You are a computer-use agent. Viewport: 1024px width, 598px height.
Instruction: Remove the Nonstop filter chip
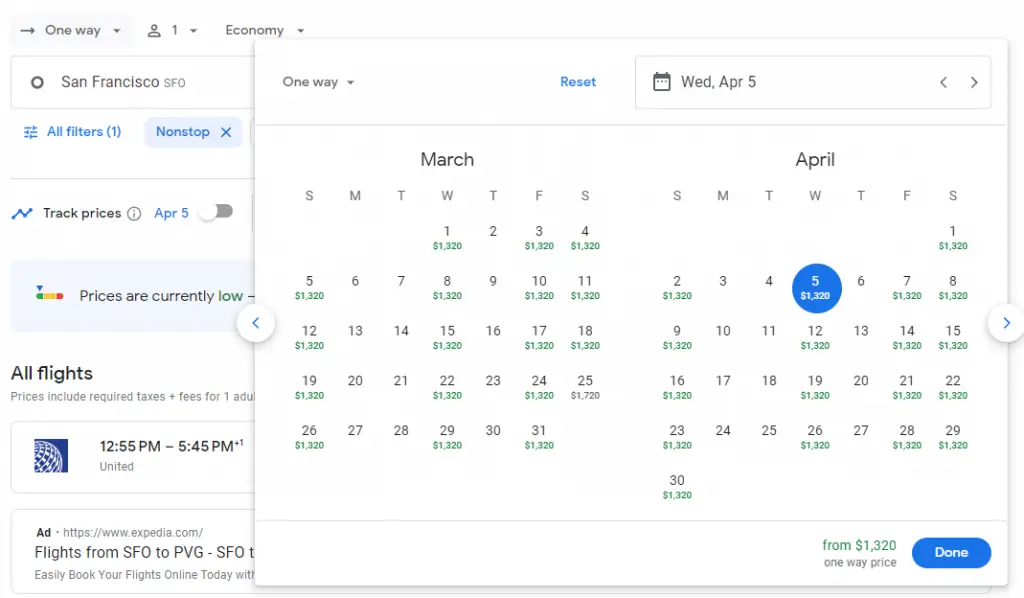click(226, 132)
